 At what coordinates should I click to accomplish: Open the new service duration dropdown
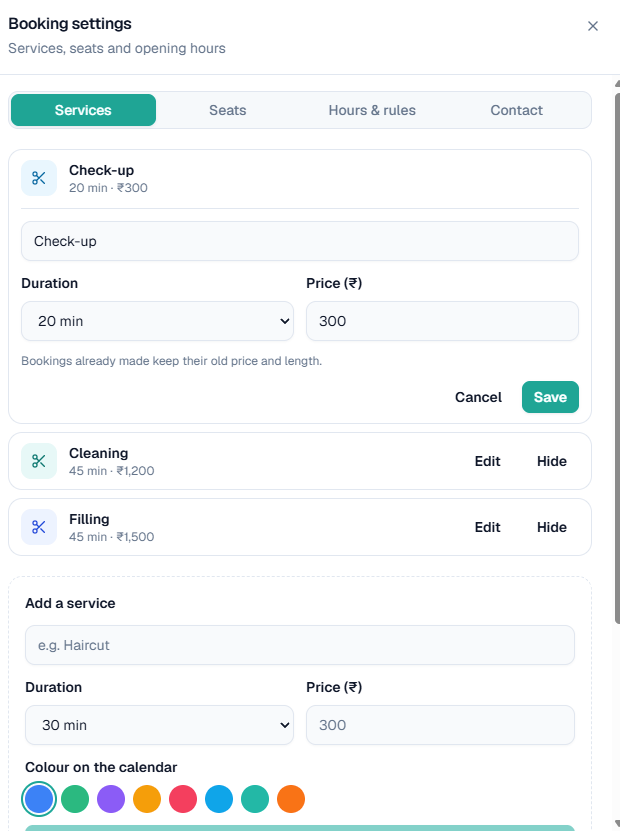[160, 725]
